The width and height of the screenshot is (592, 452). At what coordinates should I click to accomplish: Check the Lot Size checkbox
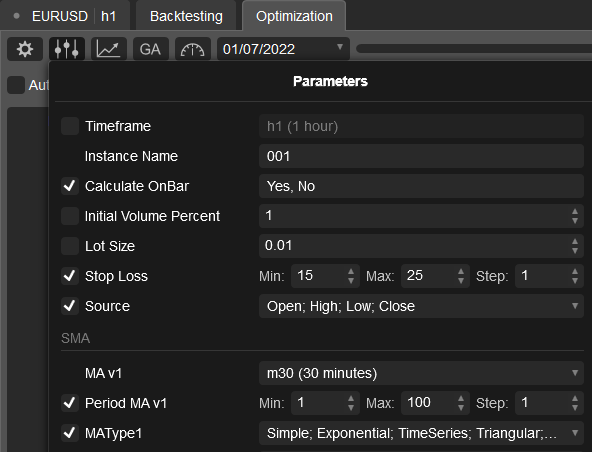coord(70,246)
